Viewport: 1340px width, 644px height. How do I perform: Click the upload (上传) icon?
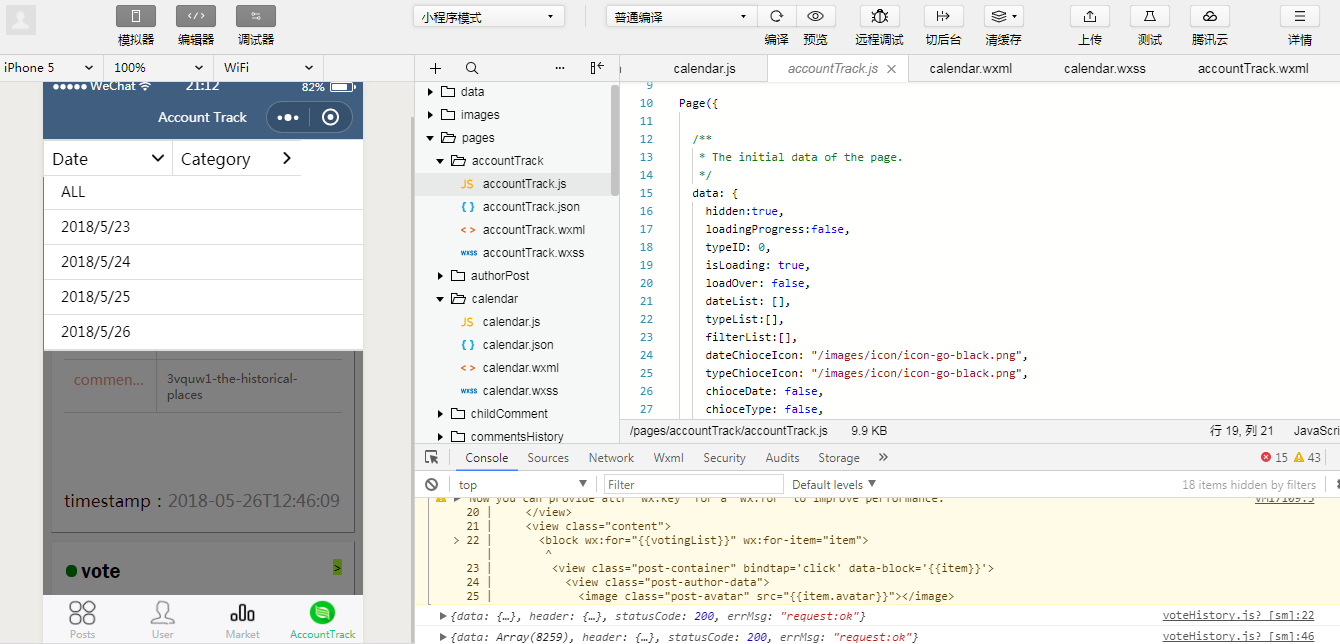[1090, 16]
